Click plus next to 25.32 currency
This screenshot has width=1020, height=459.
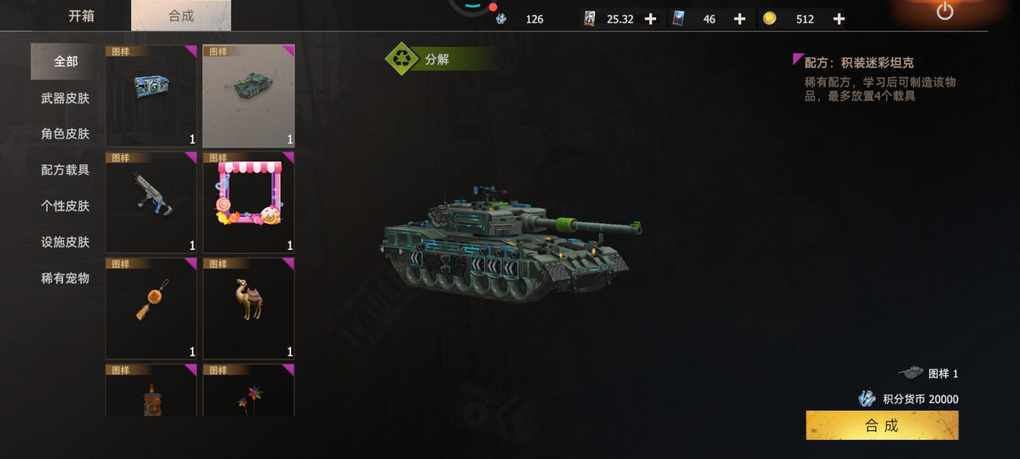650,19
